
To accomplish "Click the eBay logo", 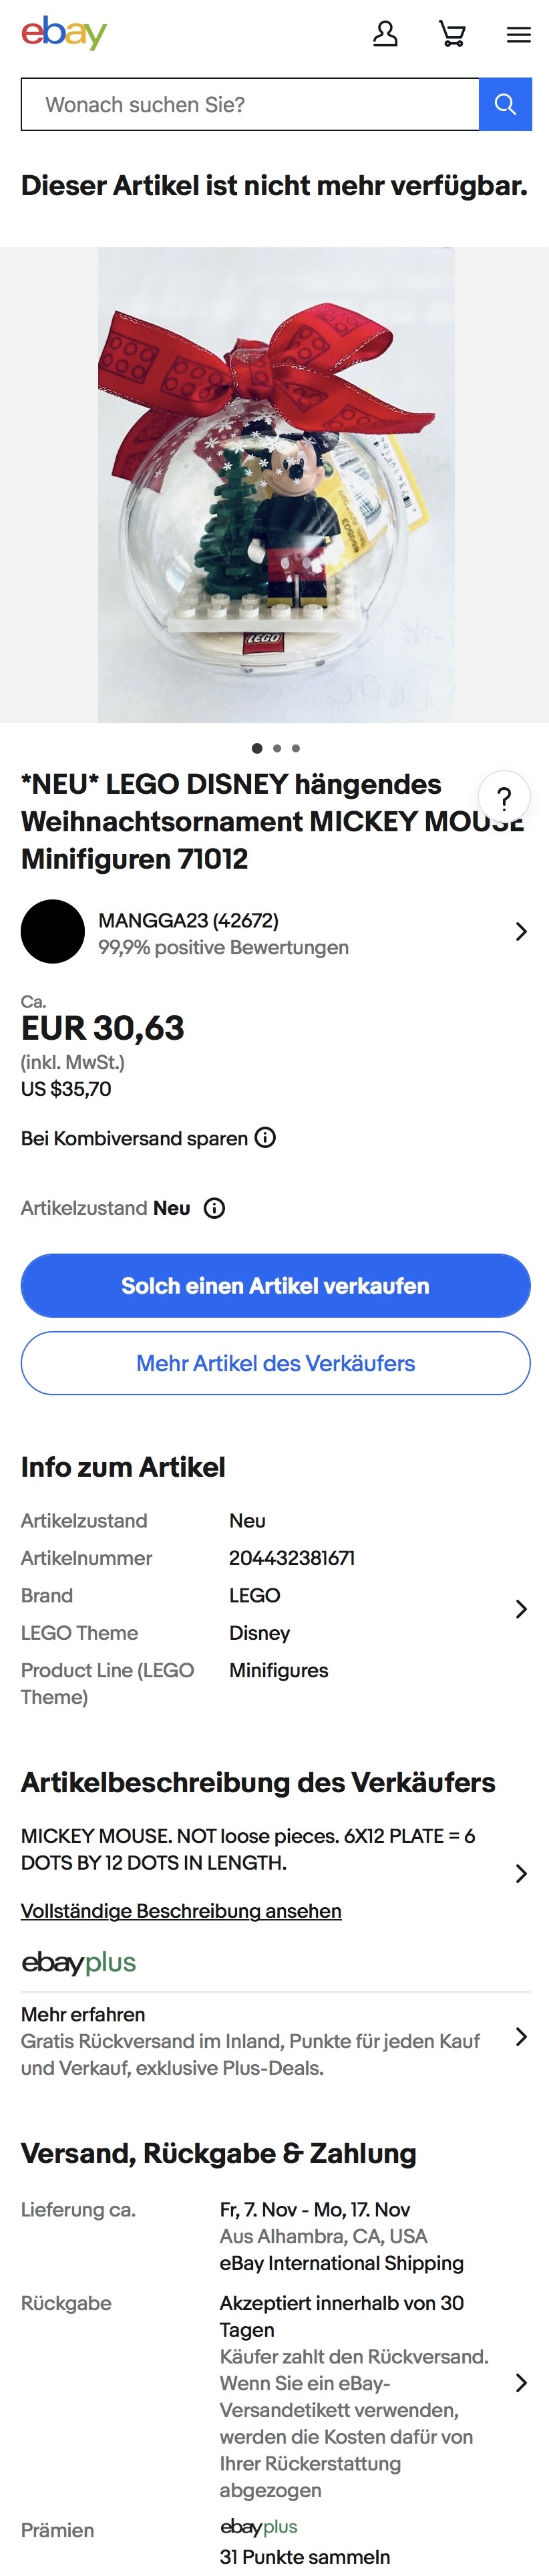I will coord(64,33).
